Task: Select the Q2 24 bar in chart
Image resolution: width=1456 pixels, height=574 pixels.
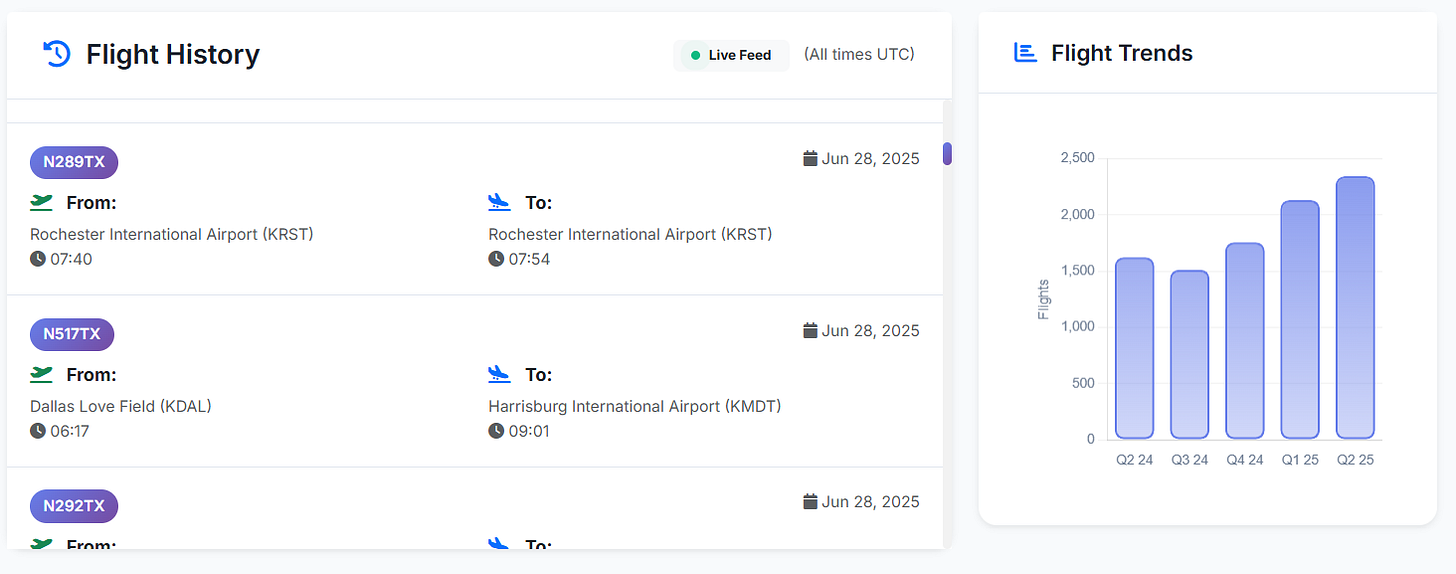Action: [x=1135, y=348]
